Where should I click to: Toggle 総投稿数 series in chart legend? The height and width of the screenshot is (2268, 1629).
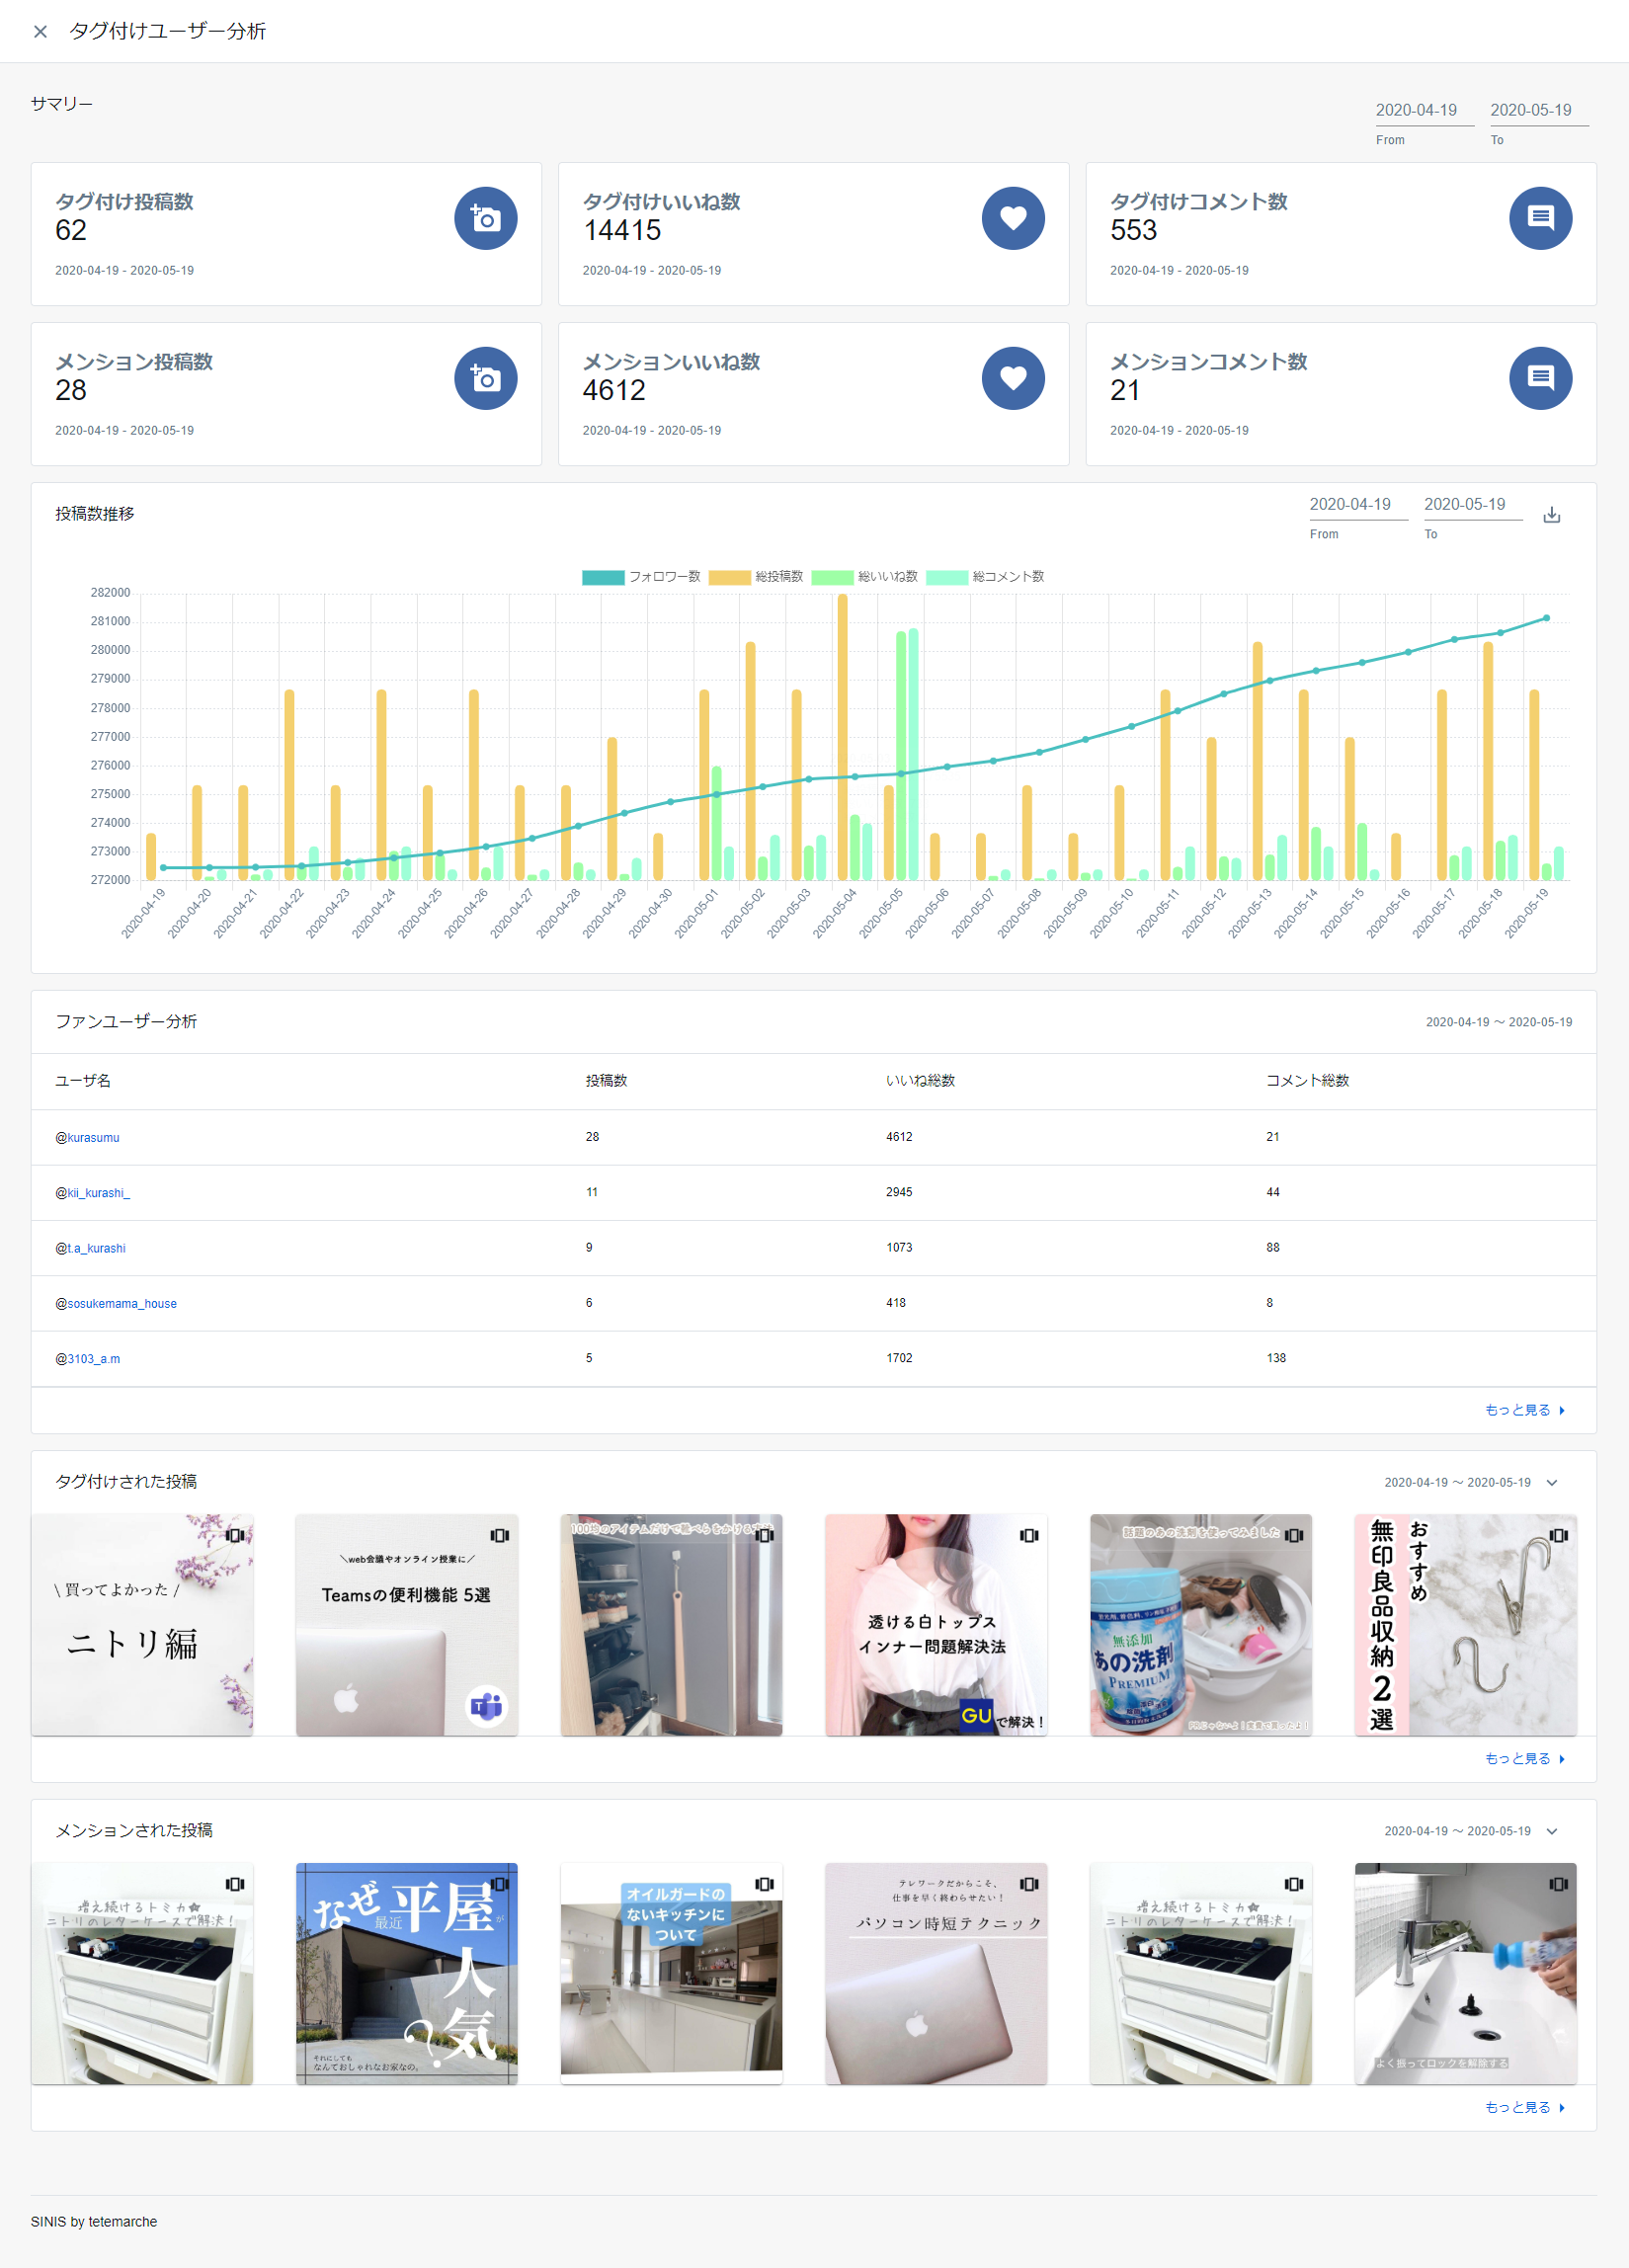756,577
